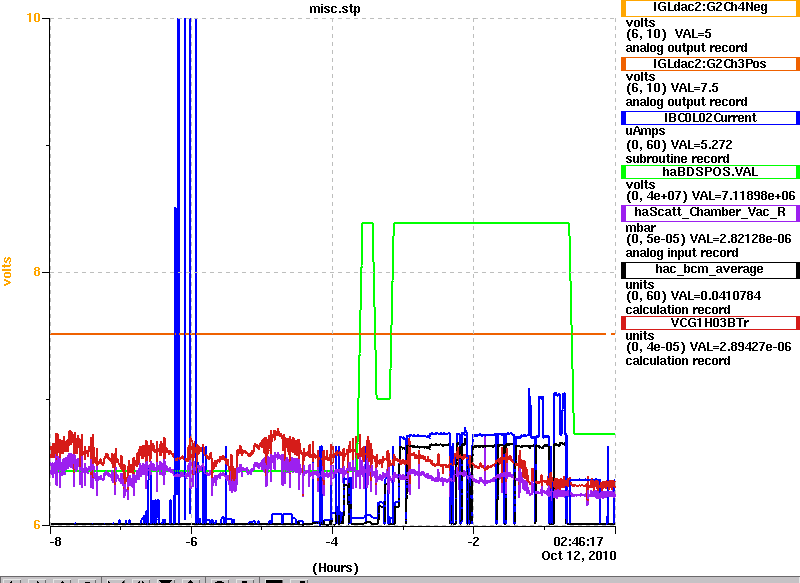Viewport: 800px width, 583px height.
Task: Select the VCG1H03BTr legend entry
Action: (x=710, y=323)
